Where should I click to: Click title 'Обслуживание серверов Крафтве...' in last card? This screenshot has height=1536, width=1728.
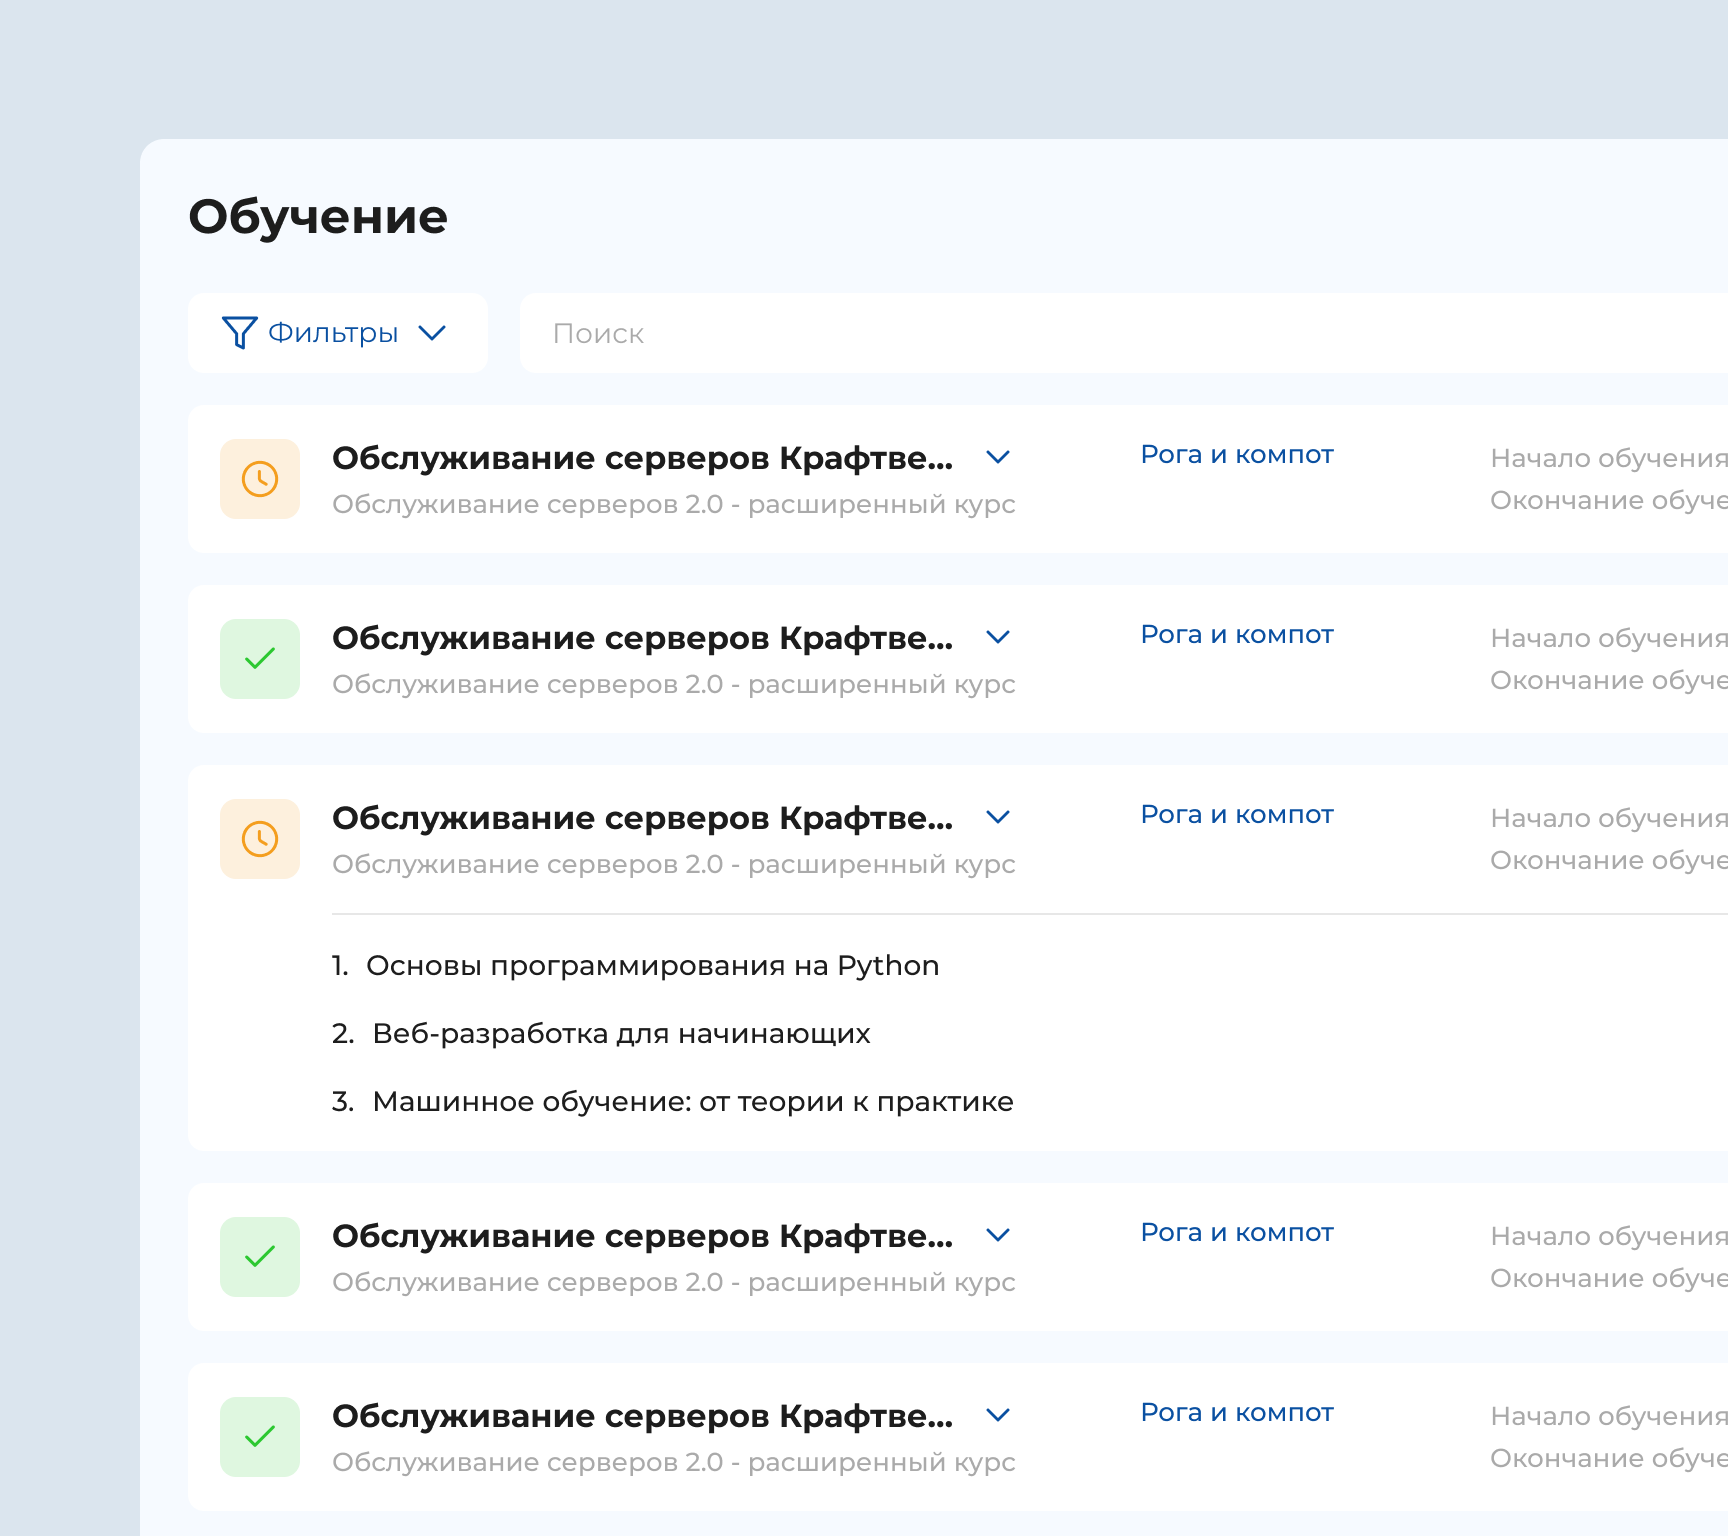pyautogui.click(x=642, y=1416)
